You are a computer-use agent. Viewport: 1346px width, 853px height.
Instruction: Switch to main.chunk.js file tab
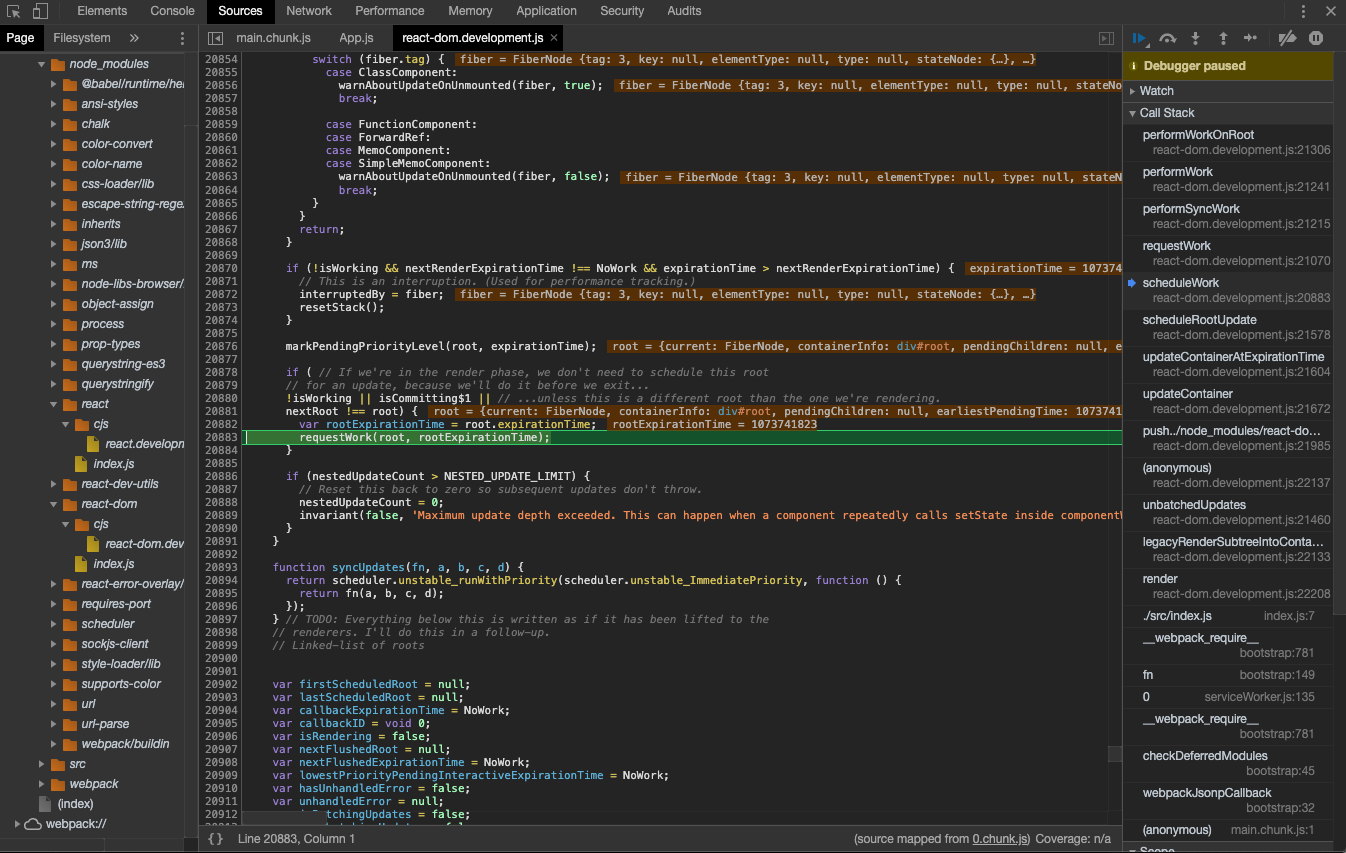(x=273, y=38)
